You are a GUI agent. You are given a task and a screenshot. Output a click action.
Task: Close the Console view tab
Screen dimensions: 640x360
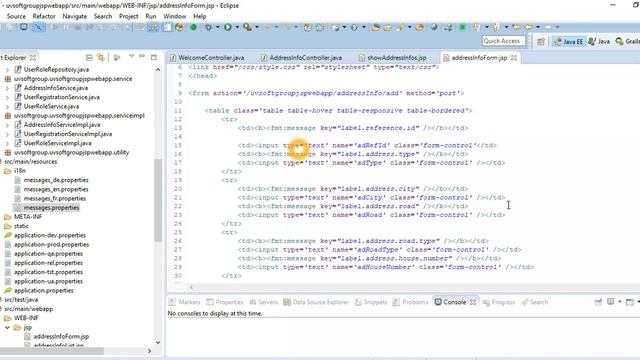click(x=473, y=302)
